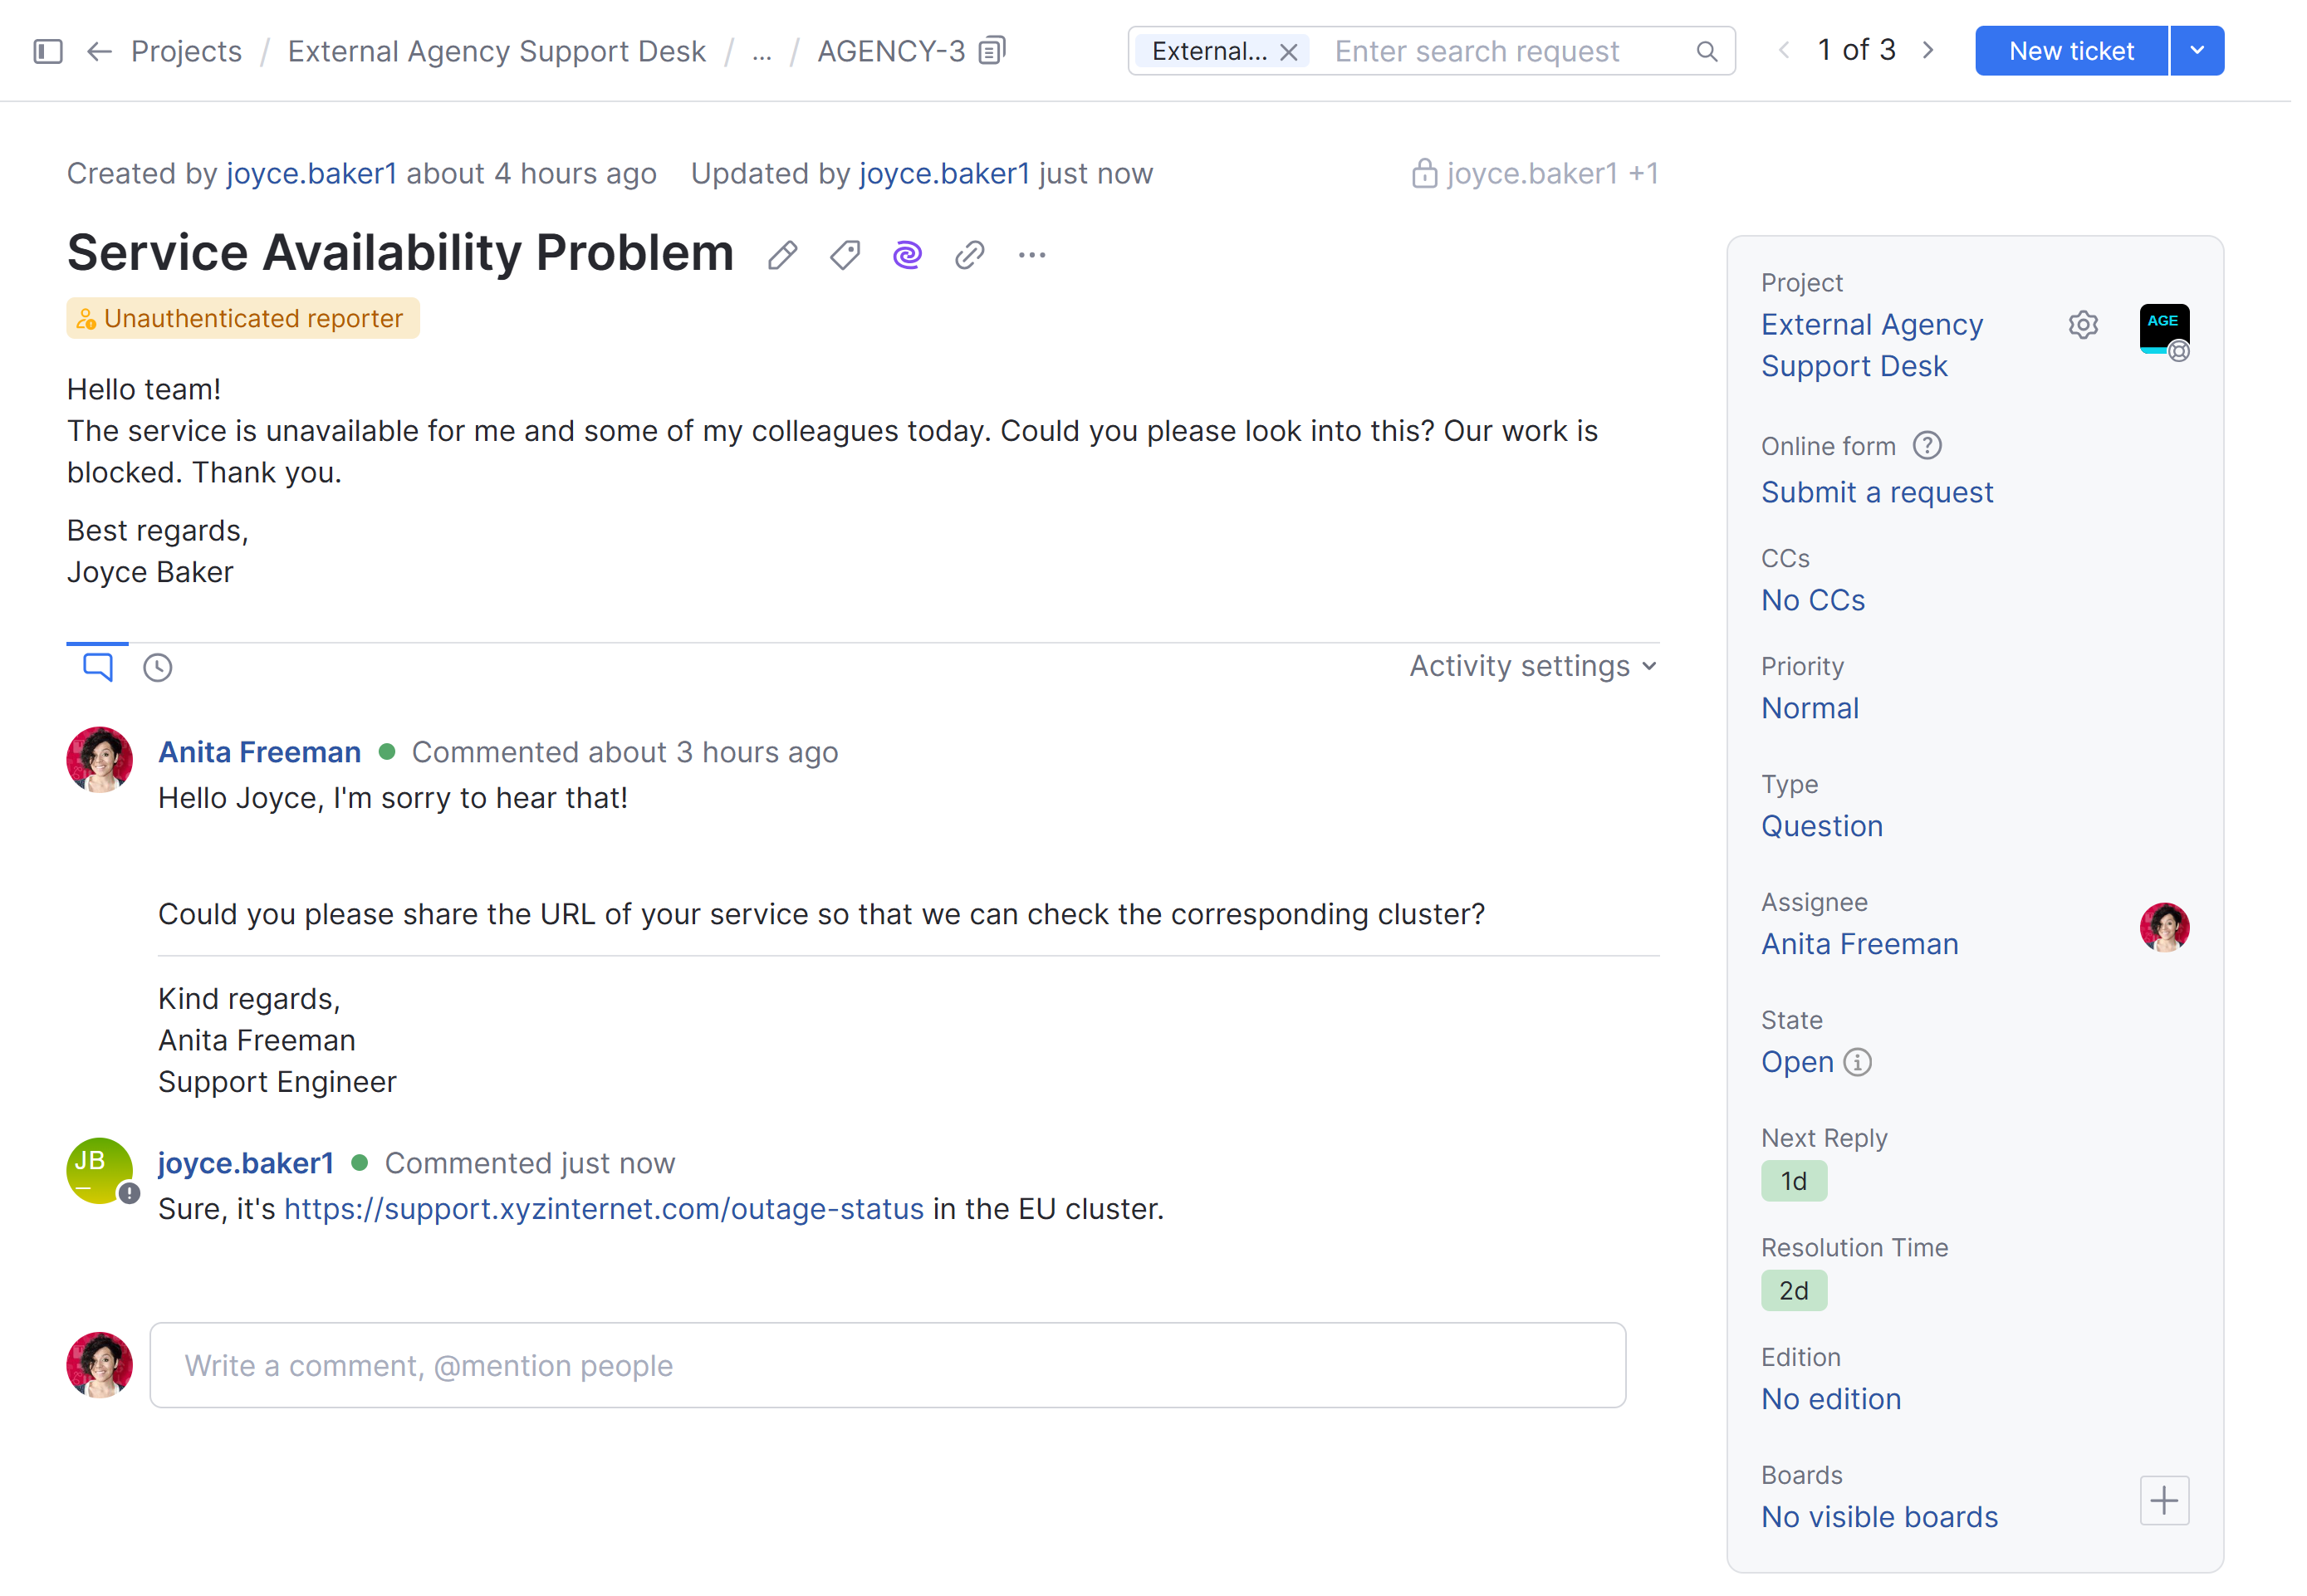Viewport: 2307px width, 1596px height.
Task: Remove the External... search filter chip
Action: pos(1289,52)
